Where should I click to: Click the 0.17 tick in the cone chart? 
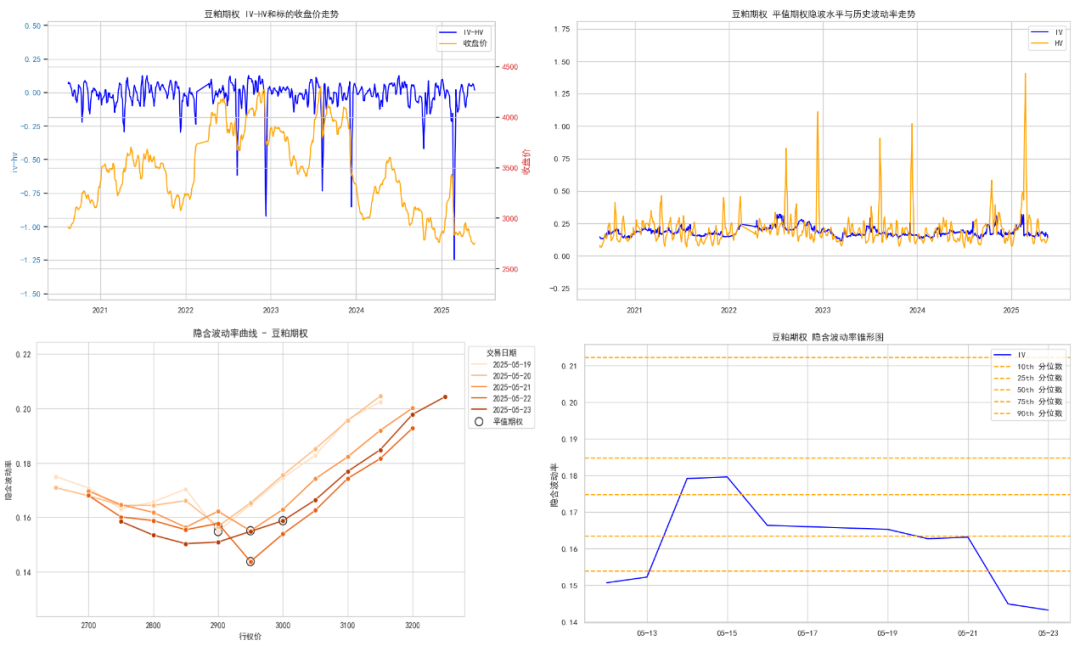point(570,513)
